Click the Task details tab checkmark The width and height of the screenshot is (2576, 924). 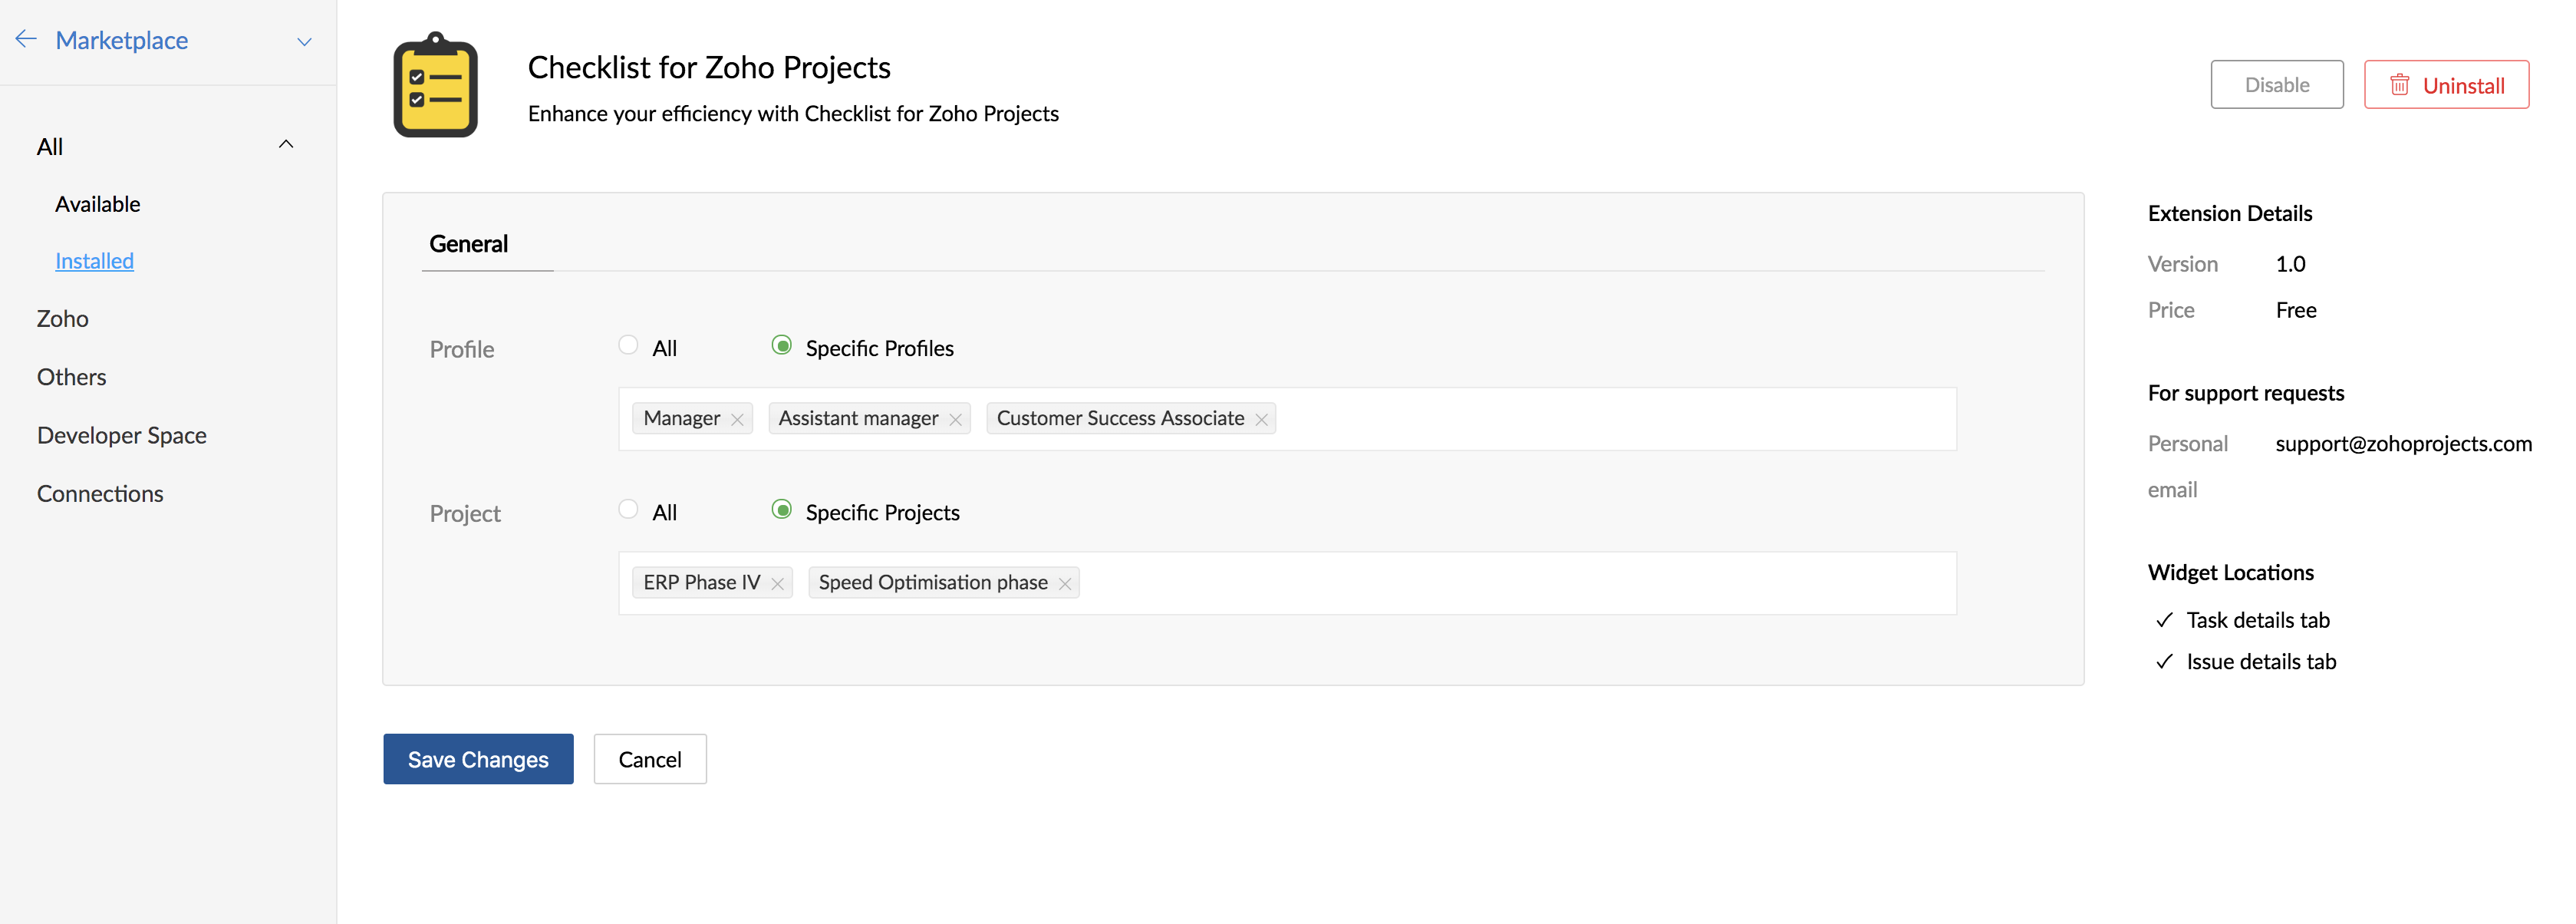[2164, 620]
